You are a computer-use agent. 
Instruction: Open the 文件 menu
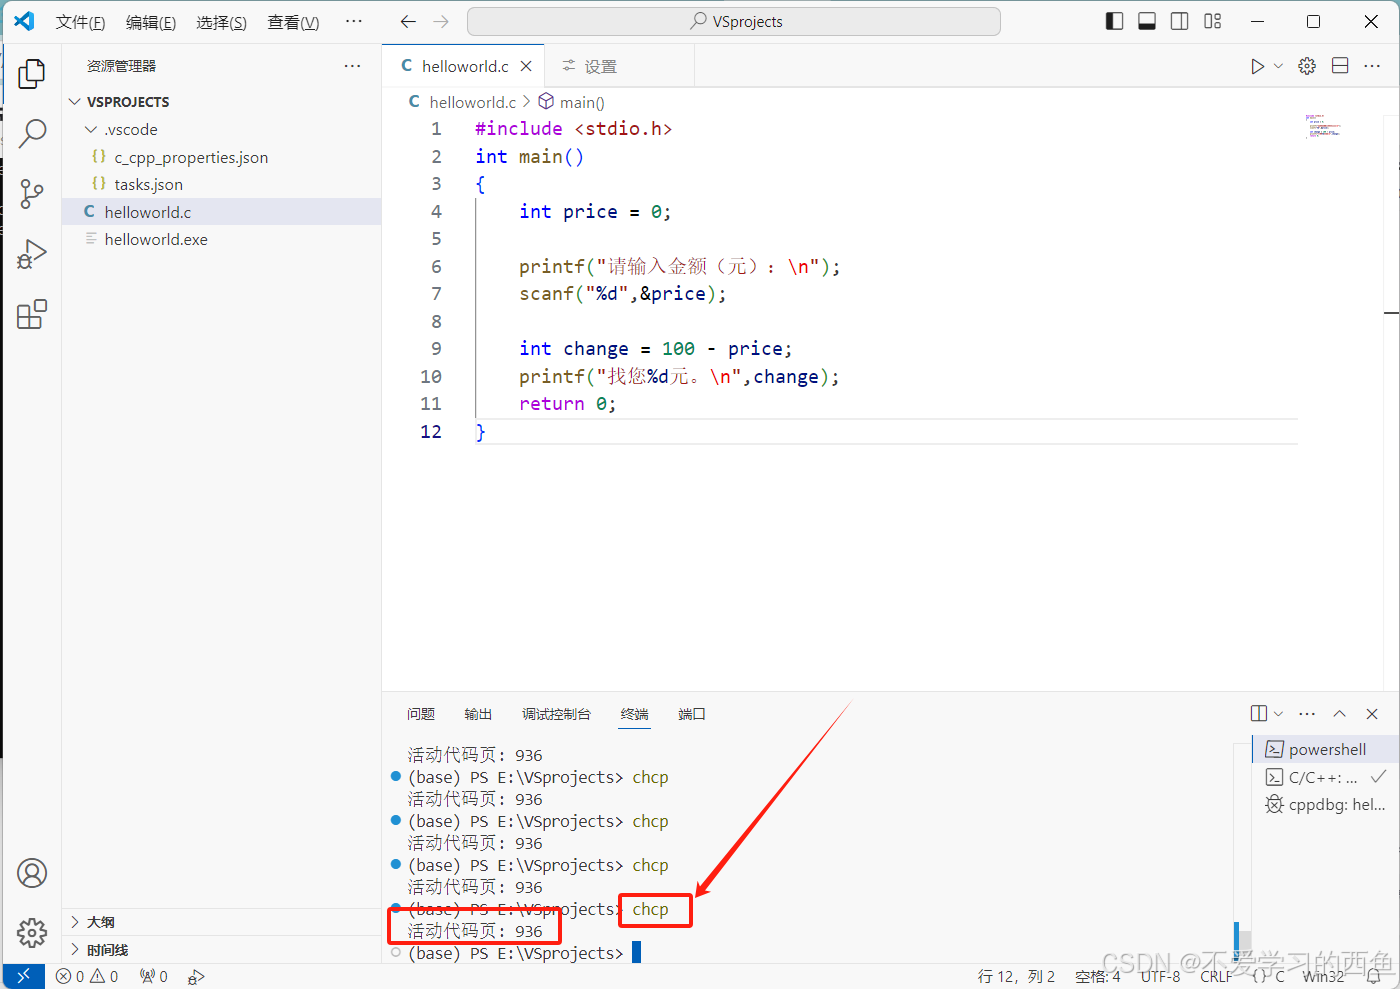point(80,21)
